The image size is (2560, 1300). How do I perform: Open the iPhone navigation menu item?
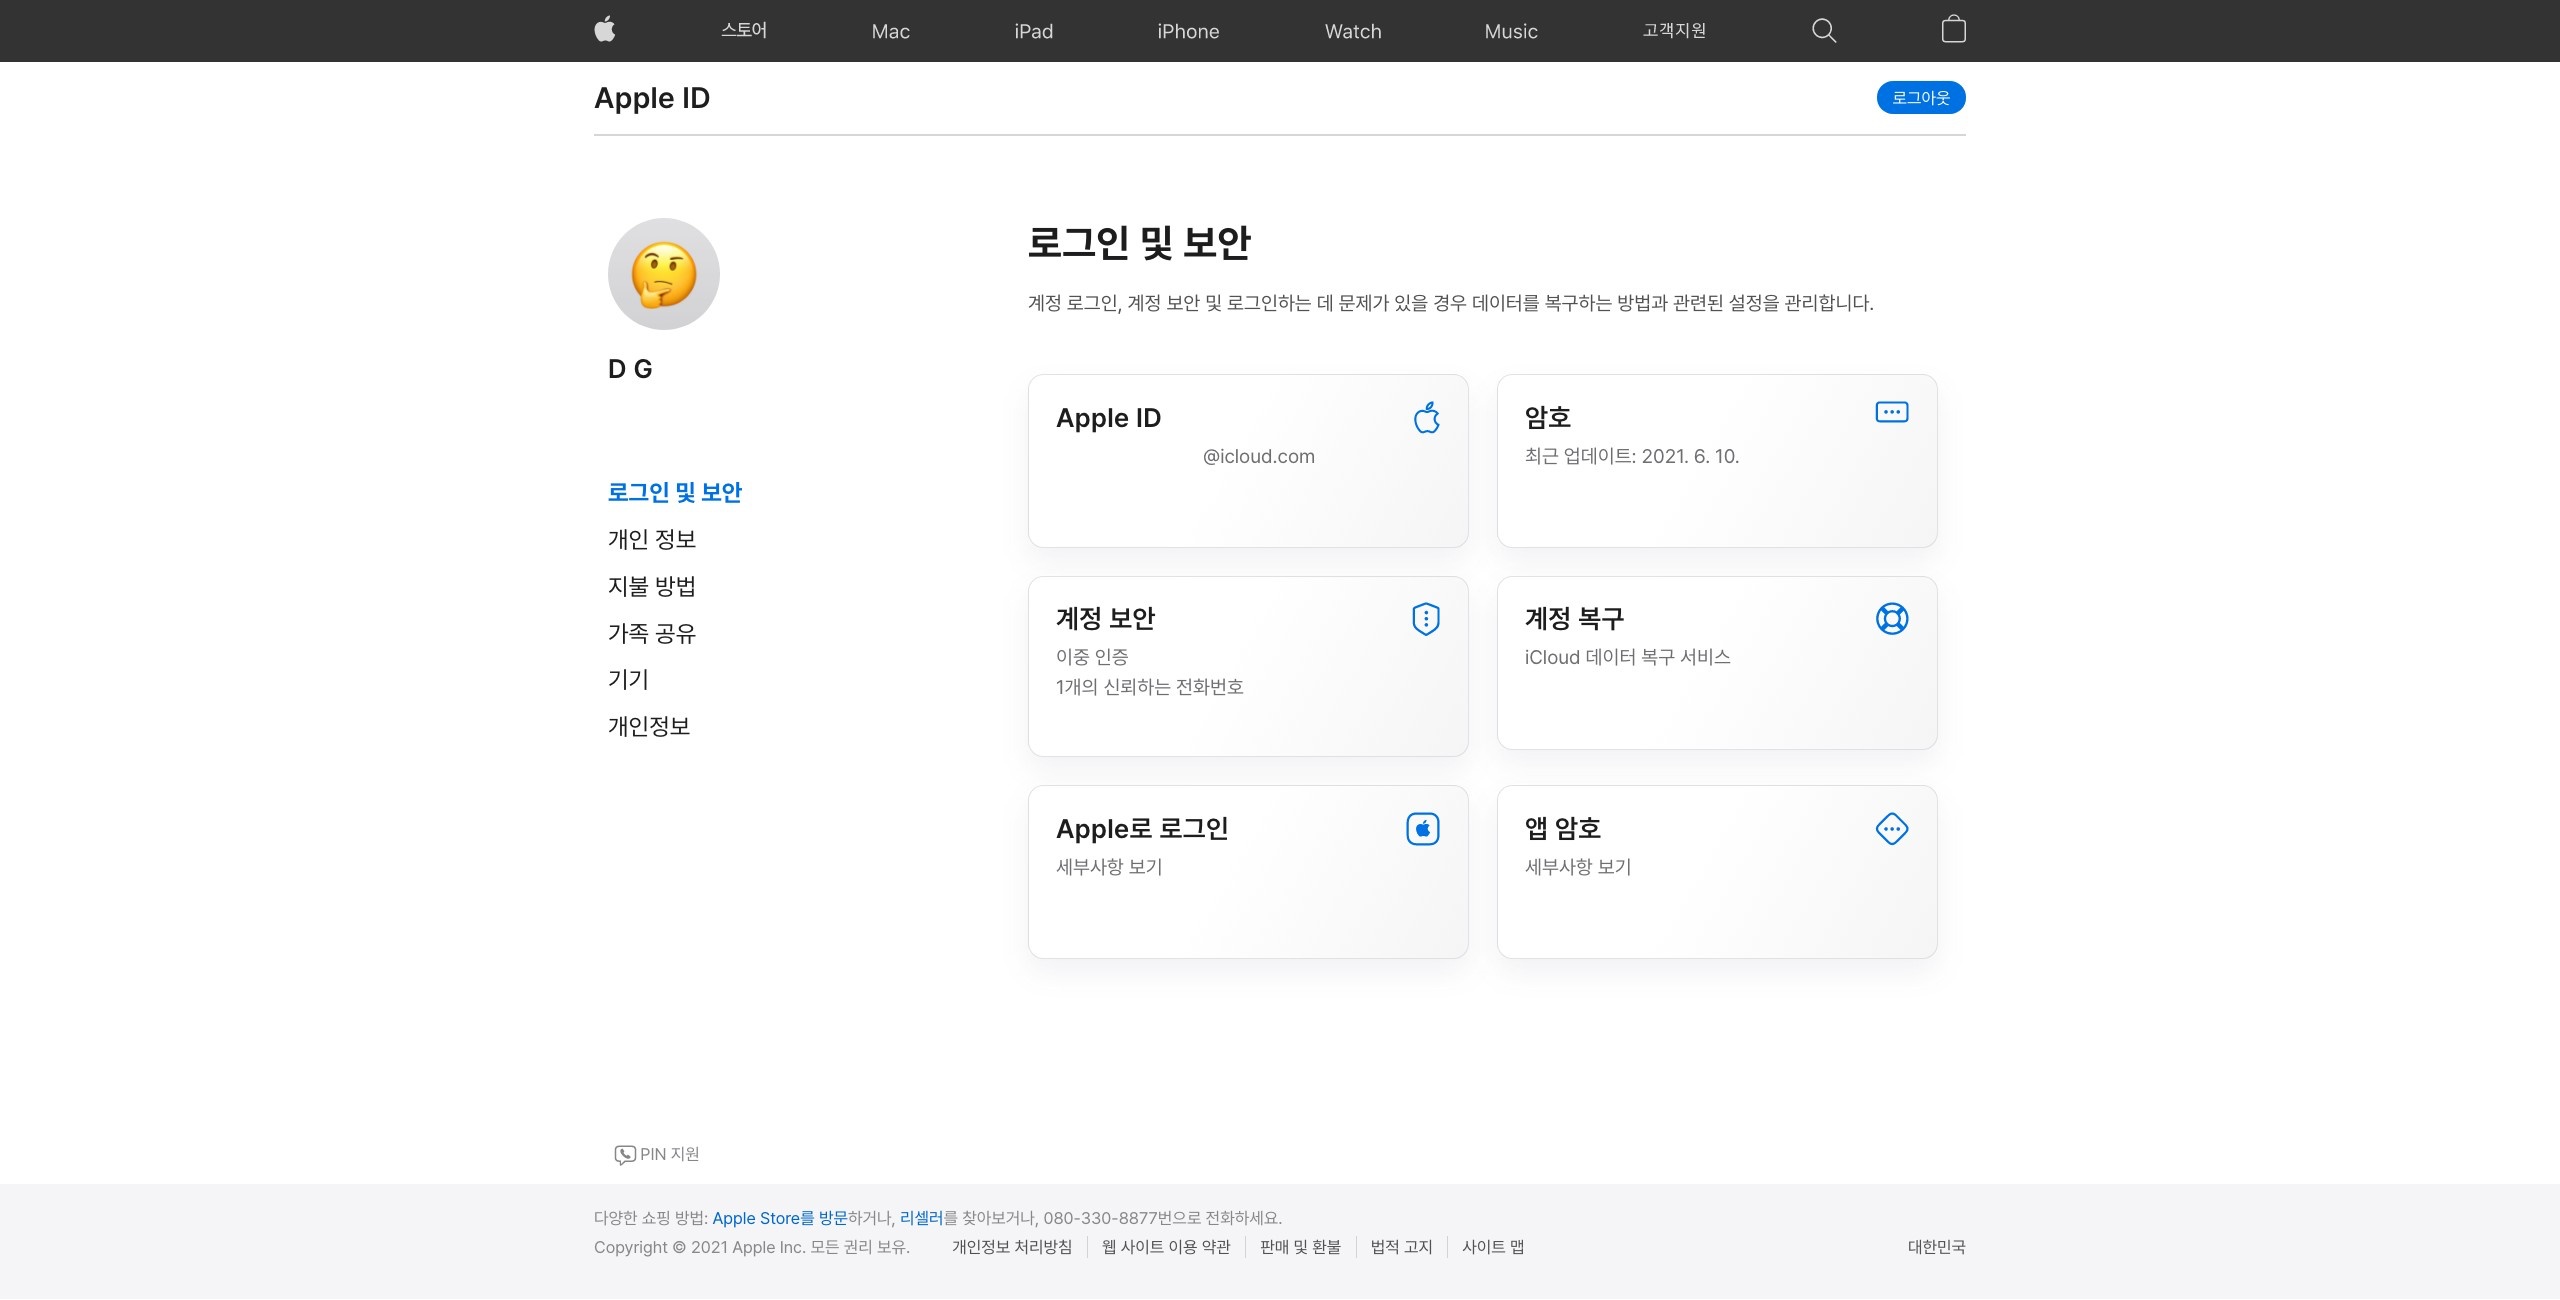pyautogui.click(x=1187, y=31)
